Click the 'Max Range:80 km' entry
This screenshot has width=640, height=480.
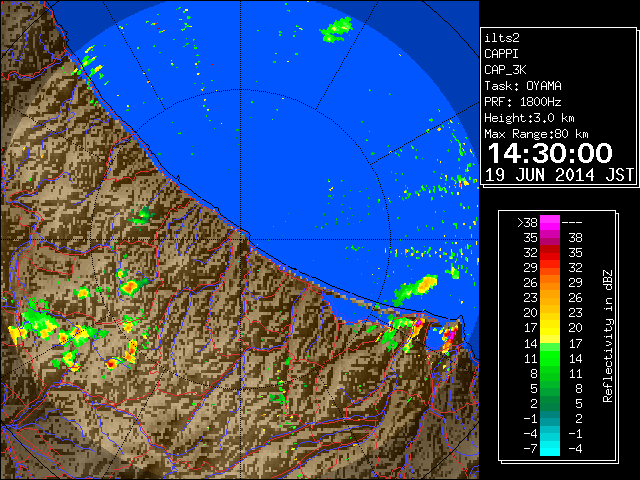click(x=536, y=134)
